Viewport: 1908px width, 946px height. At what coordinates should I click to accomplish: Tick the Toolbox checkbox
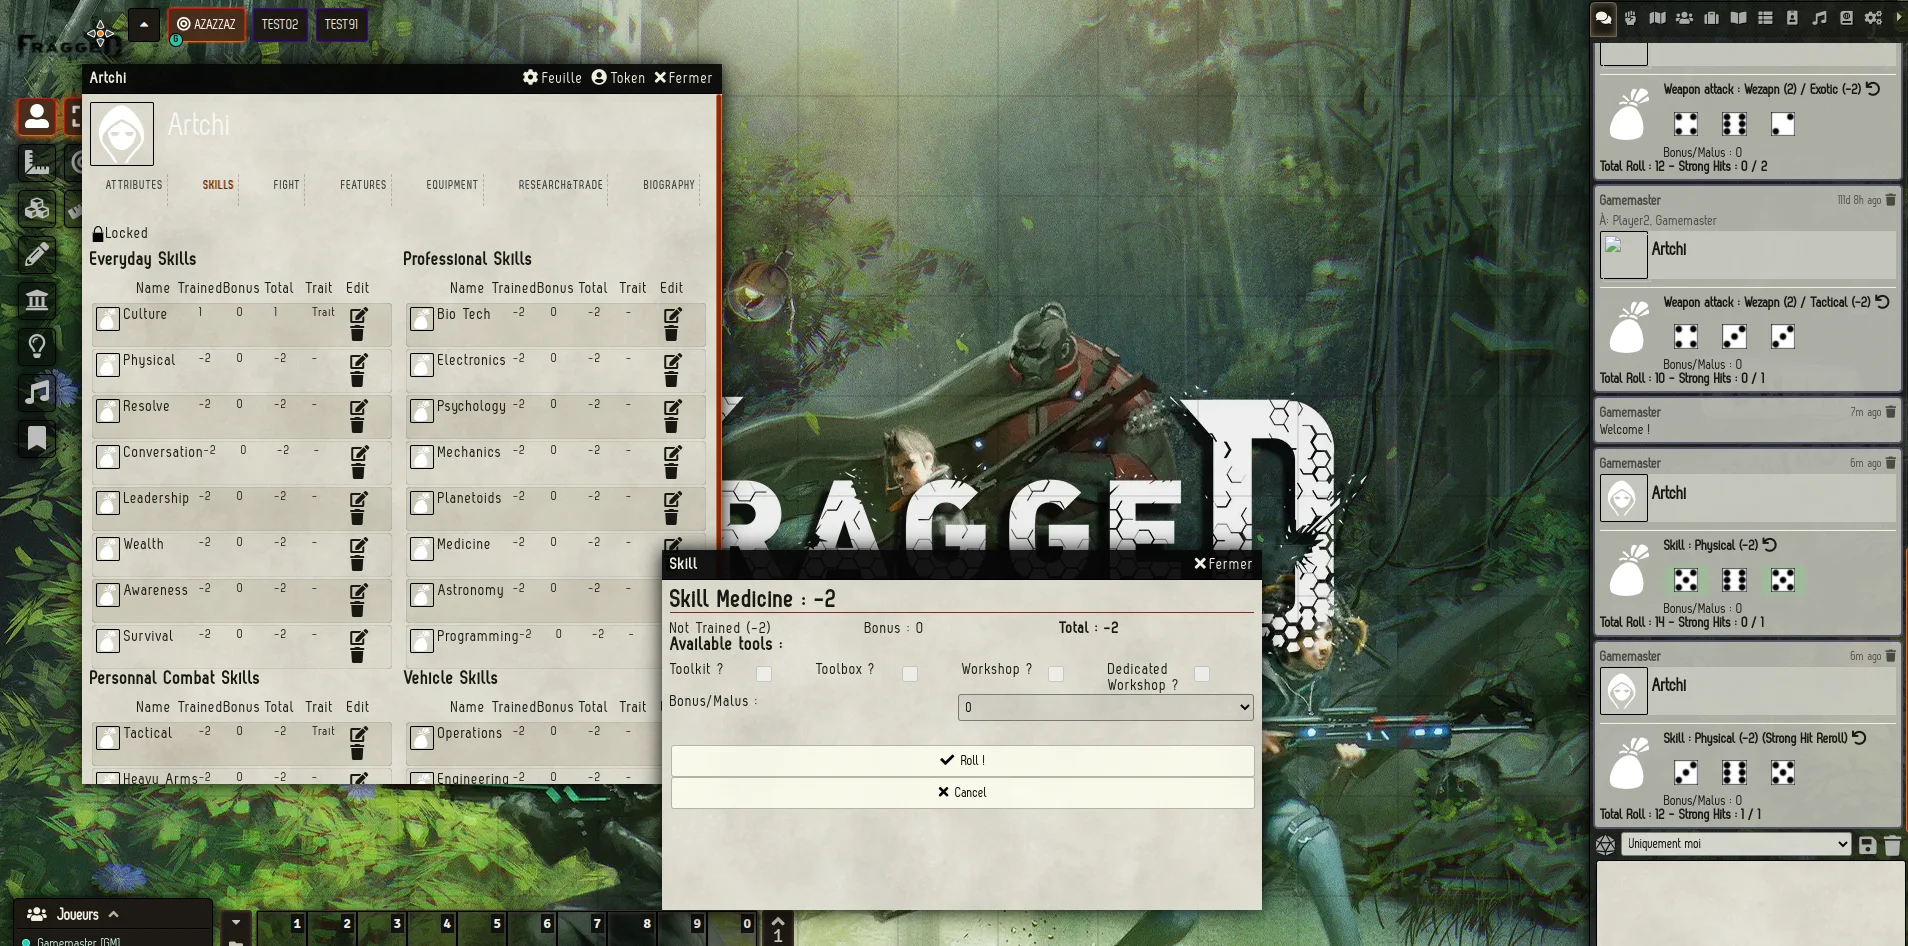(910, 674)
